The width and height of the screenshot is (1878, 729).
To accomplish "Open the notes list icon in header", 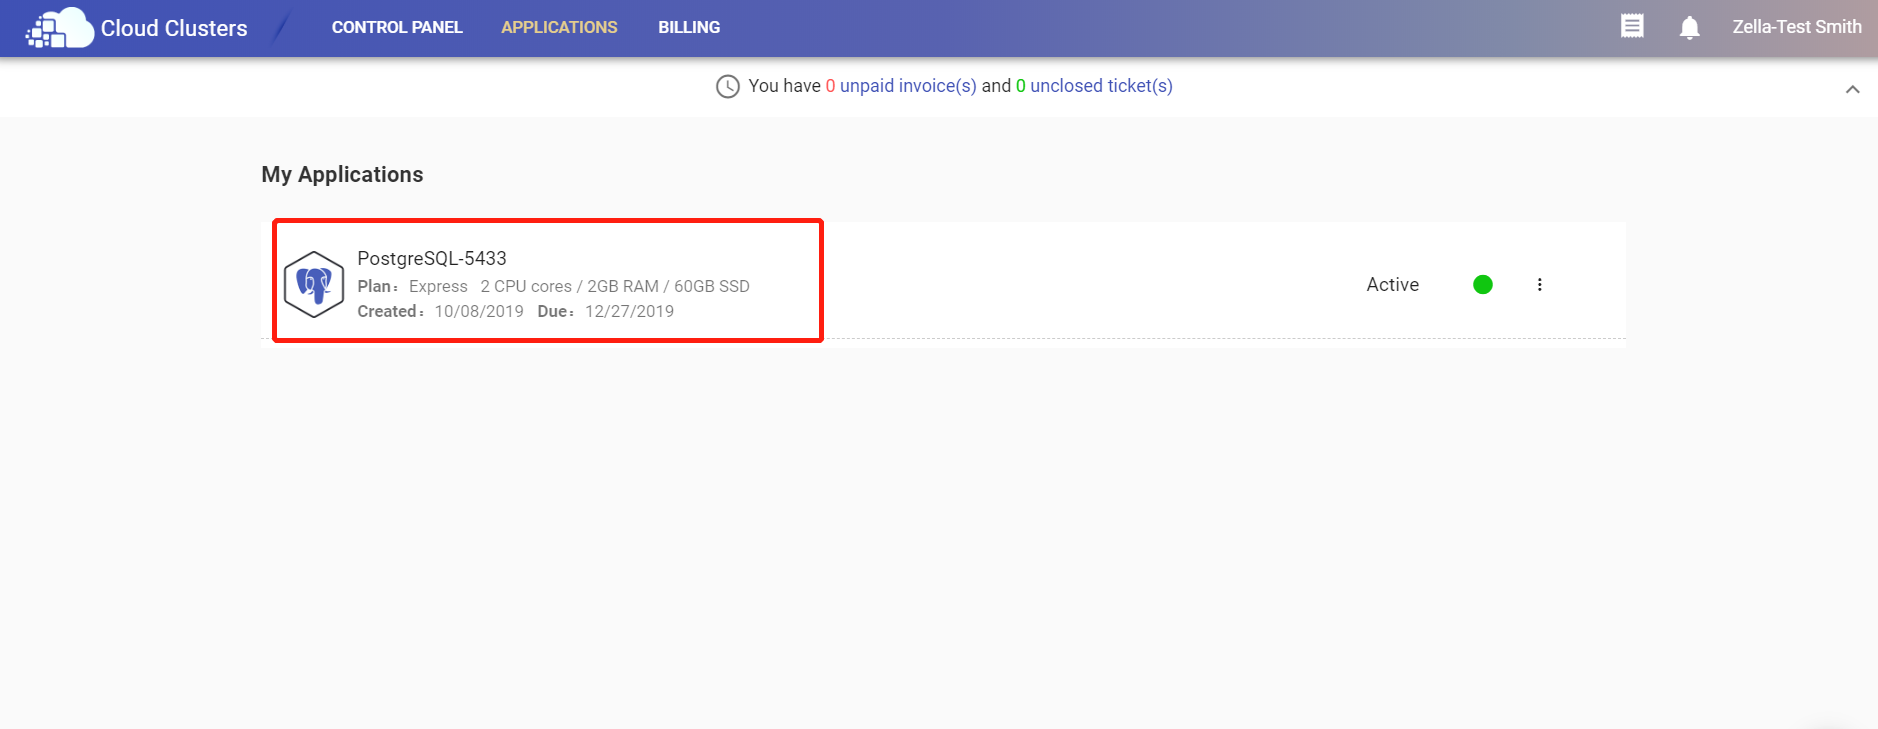I will coord(1632,27).
